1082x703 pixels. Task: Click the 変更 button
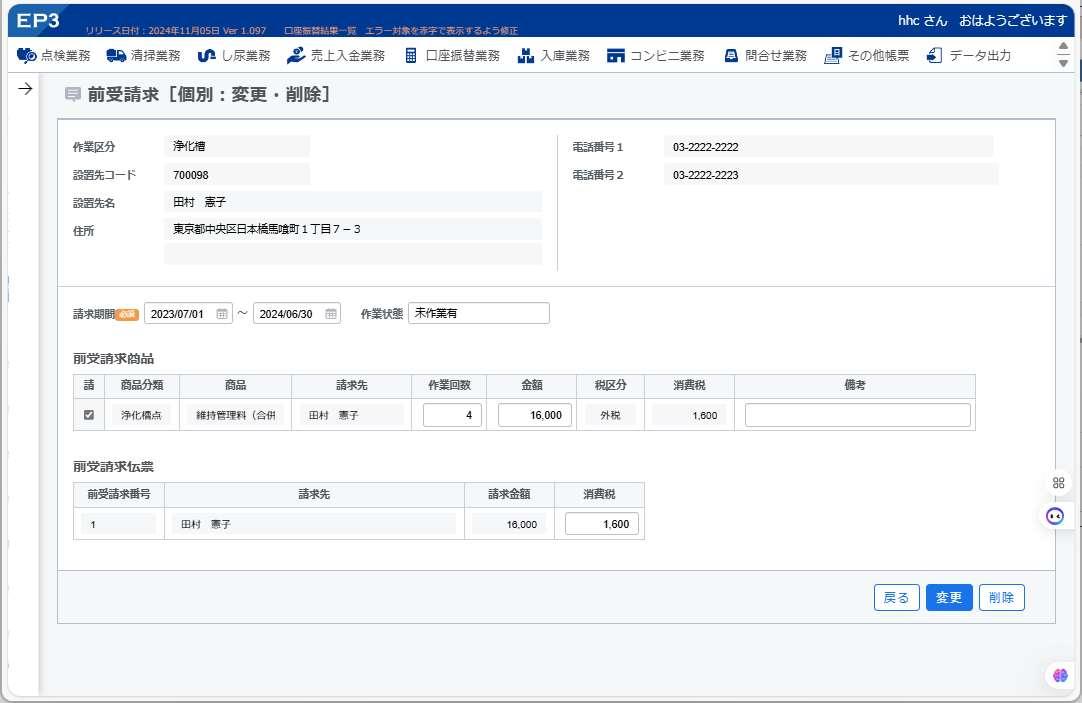tap(949, 597)
